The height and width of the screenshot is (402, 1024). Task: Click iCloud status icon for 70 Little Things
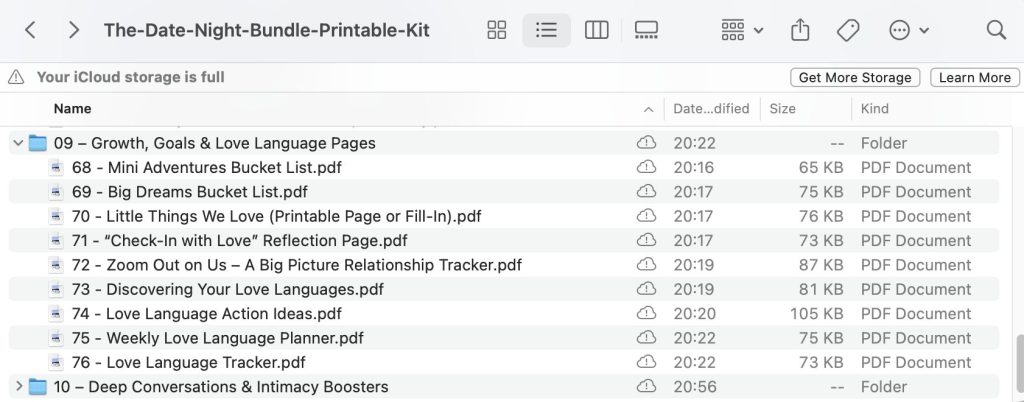tap(647, 215)
